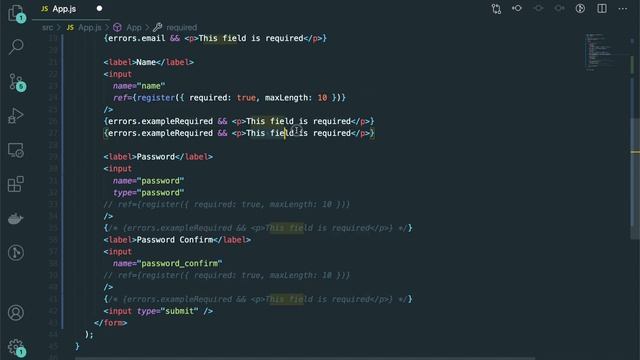This screenshot has height=360, width=640.
Task: Open the Git graph view icon
Action: (x=16, y=253)
